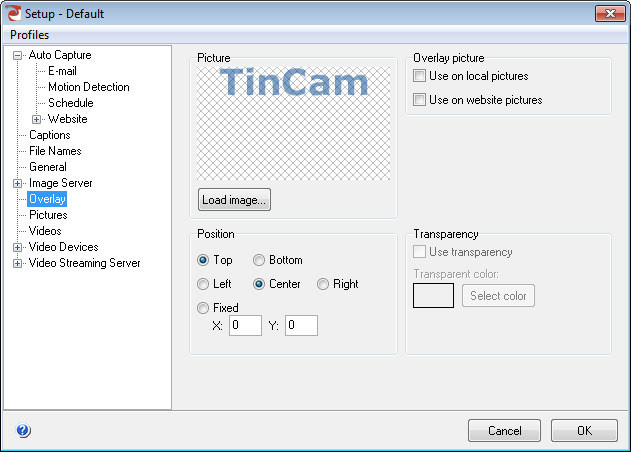
Task: Expand the Website tree node
Action: [36, 119]
